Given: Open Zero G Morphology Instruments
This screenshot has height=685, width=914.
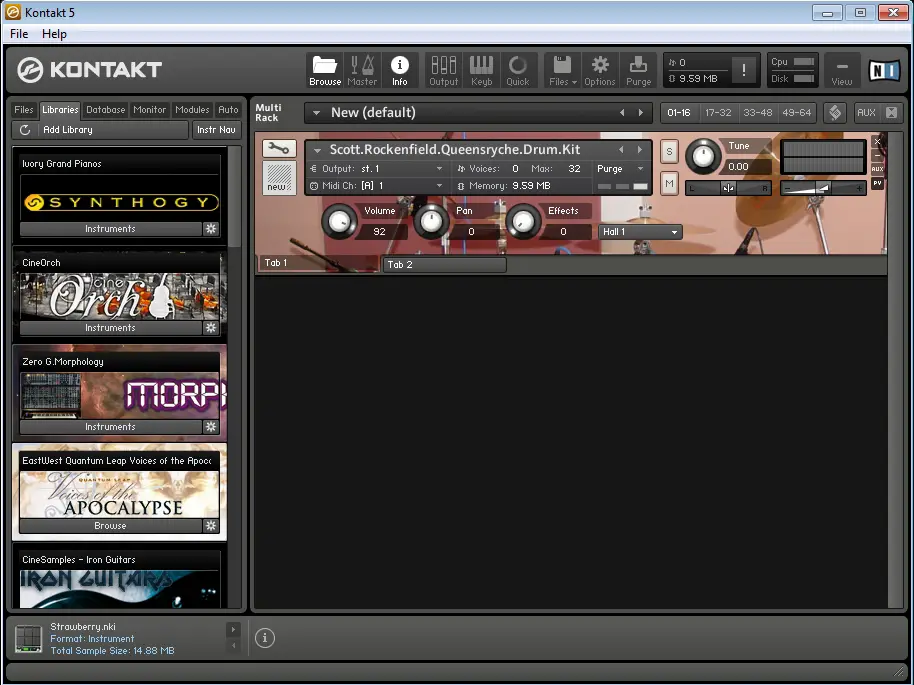Looking at the screenshot, I should tap(110, 427).
